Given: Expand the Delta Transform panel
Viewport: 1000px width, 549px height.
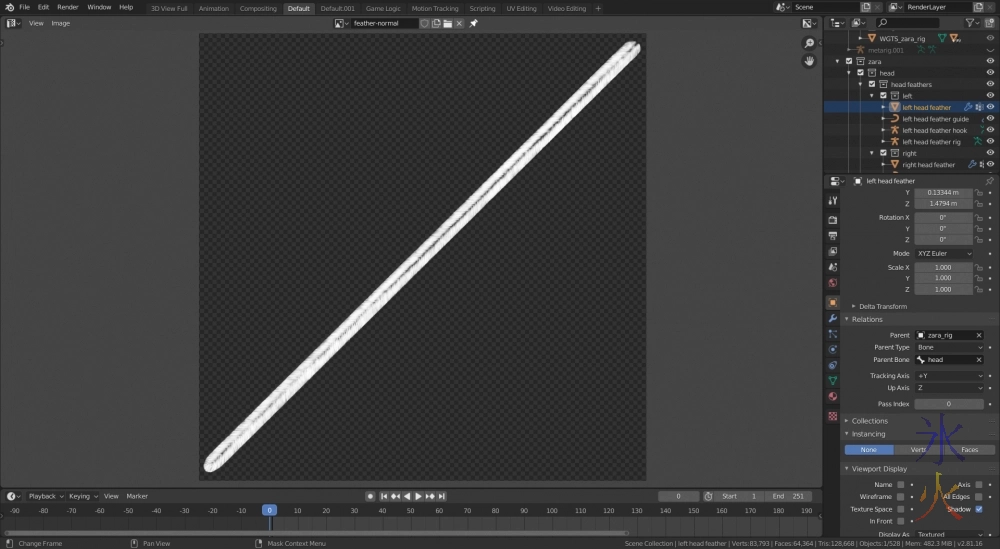Looking at the screenshot, I should pyautogui.click(x=882, y=306).
